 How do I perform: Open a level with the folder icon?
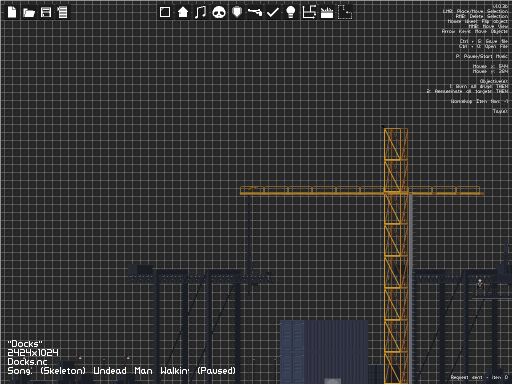click(29, 13)
